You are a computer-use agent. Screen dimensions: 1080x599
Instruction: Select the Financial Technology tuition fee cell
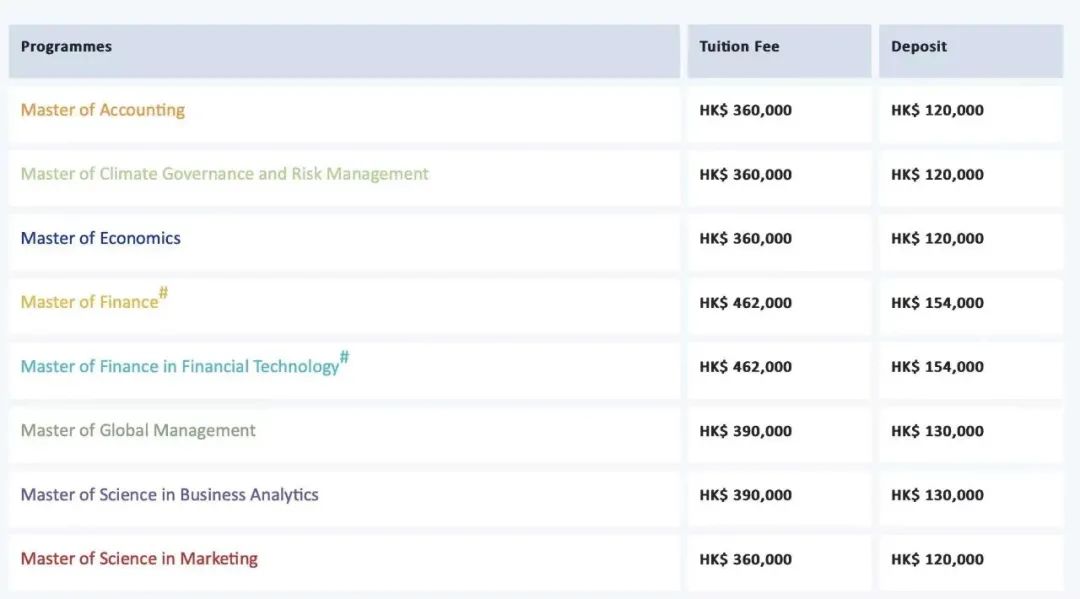745,367
